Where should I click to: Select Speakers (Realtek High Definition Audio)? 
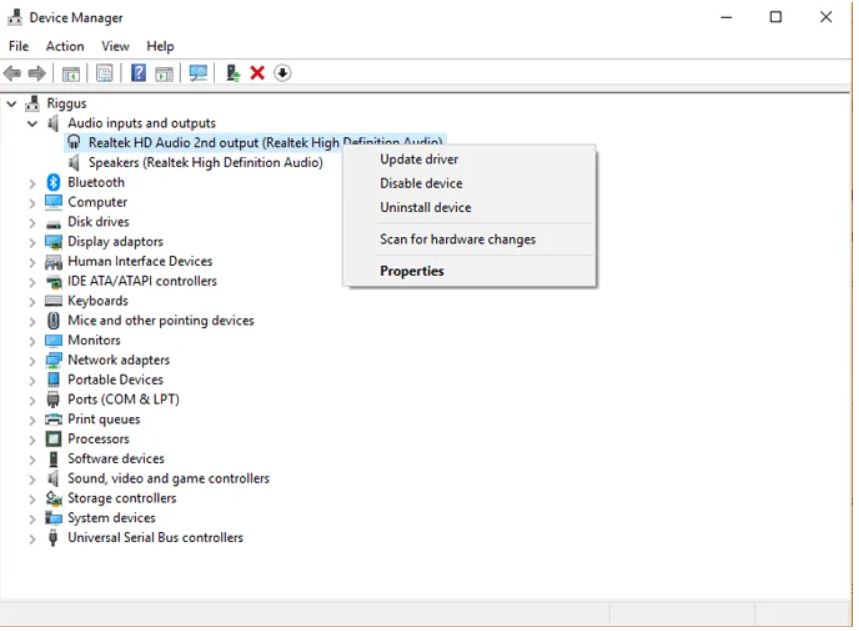(205, 163)
